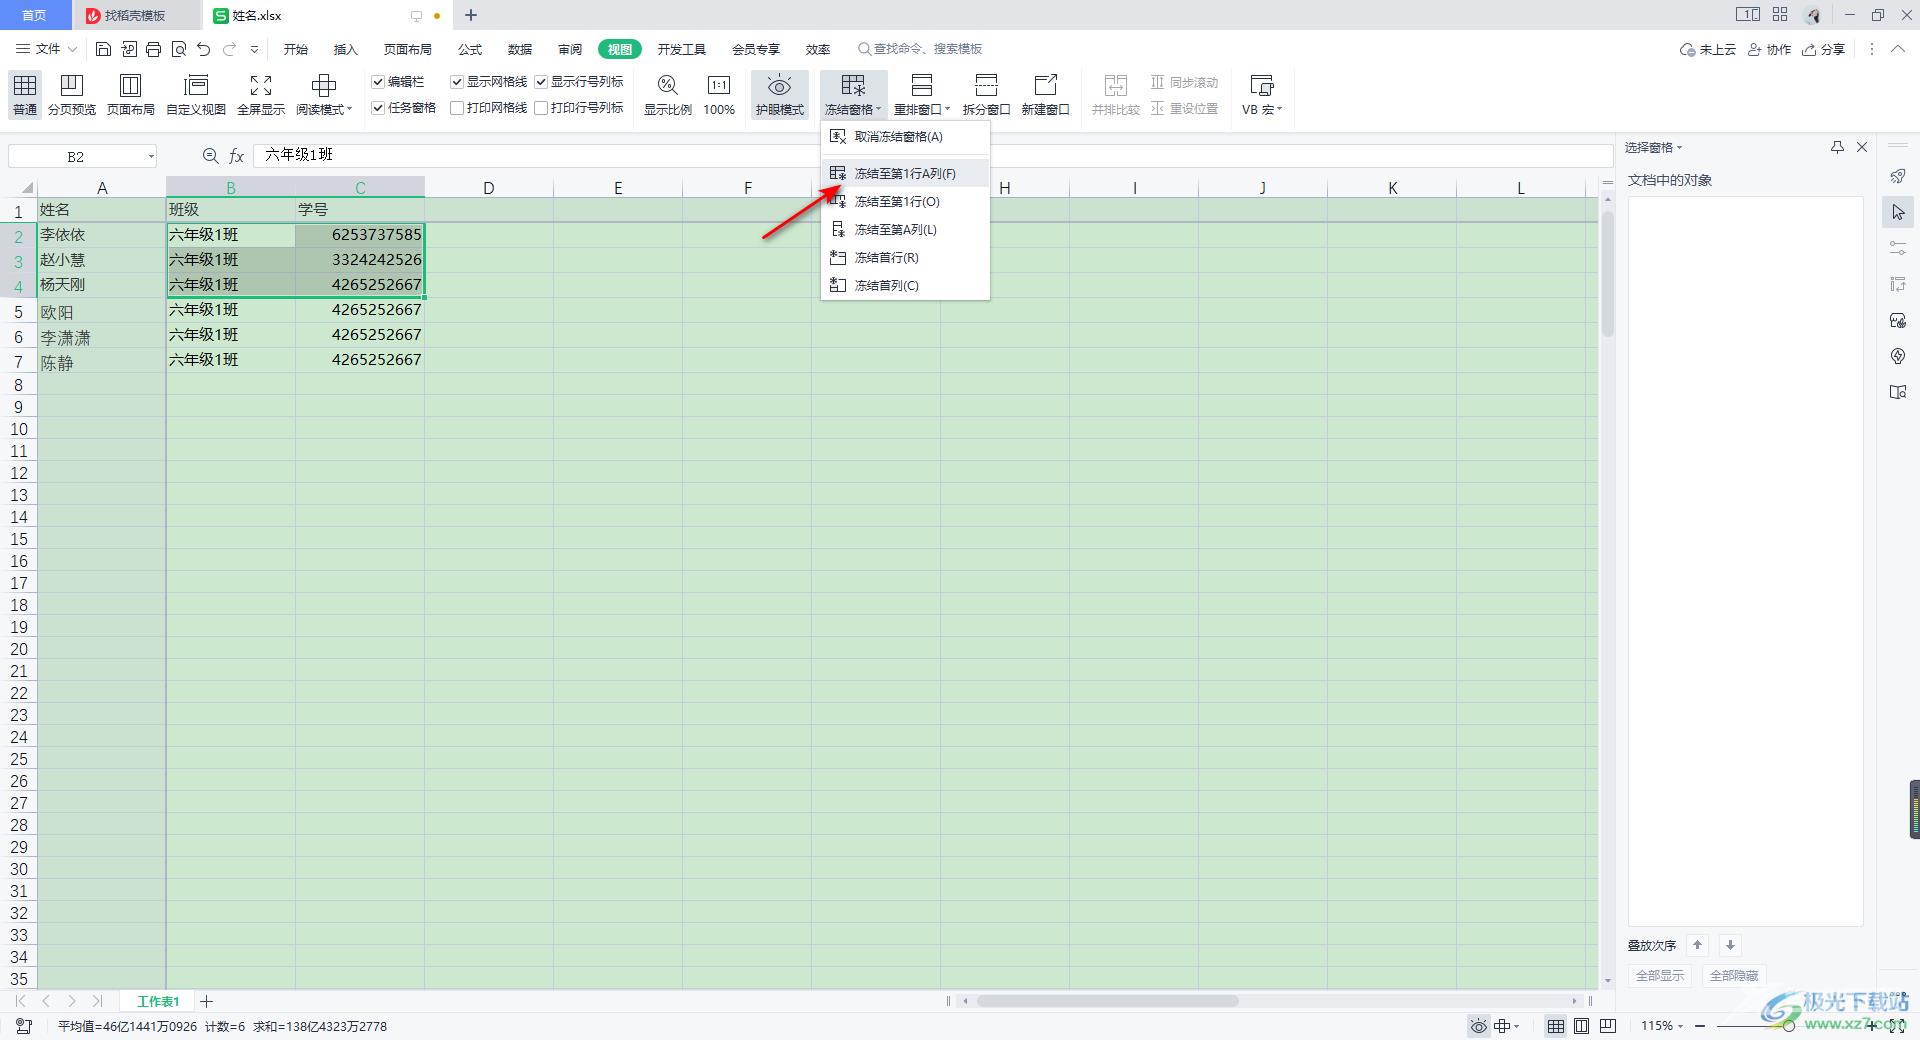Uncheck Show Gridlines checkbox
This screenshot has width=1920, height=1040.
click(457, 82)
